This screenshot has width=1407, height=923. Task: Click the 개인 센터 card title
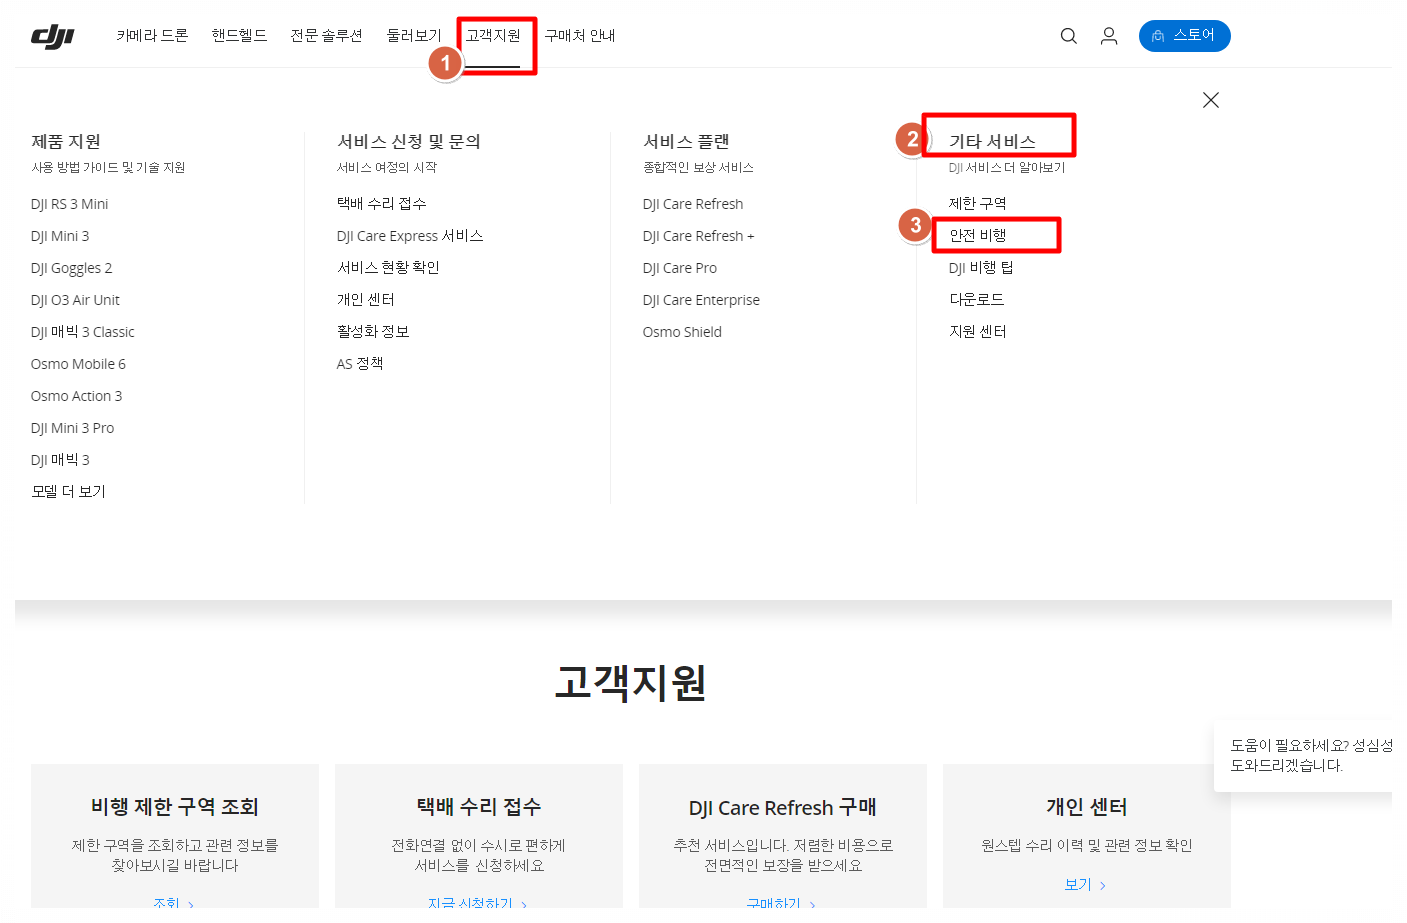point(1087,807)
